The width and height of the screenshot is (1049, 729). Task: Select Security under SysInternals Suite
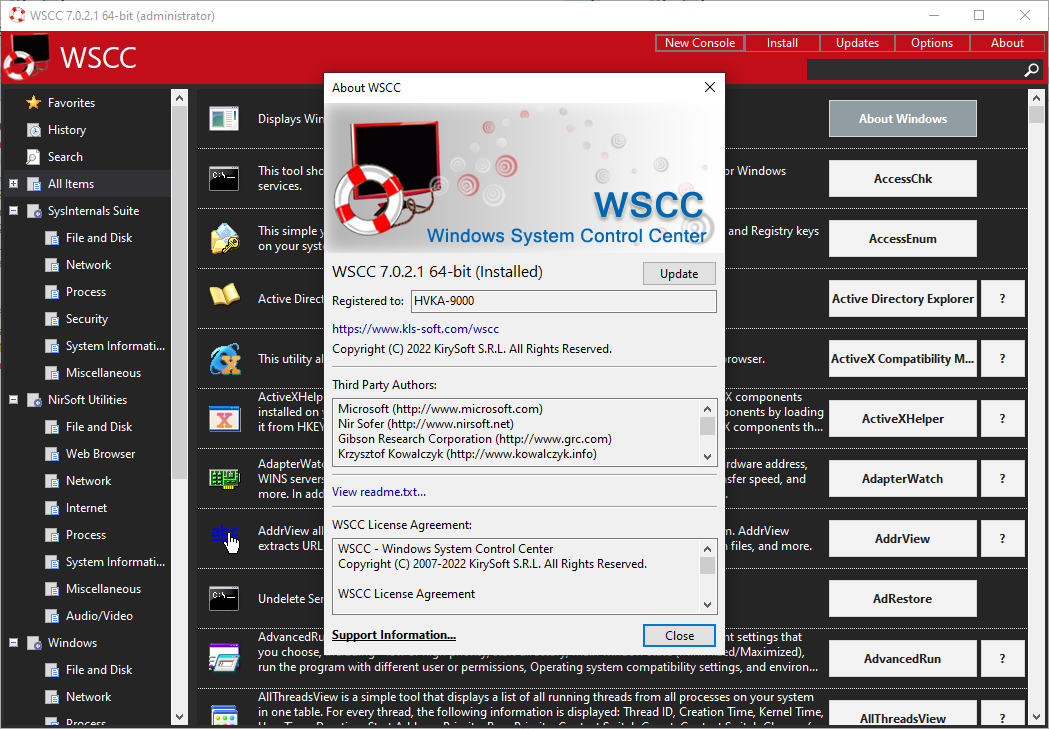click(x=86, y=319)
